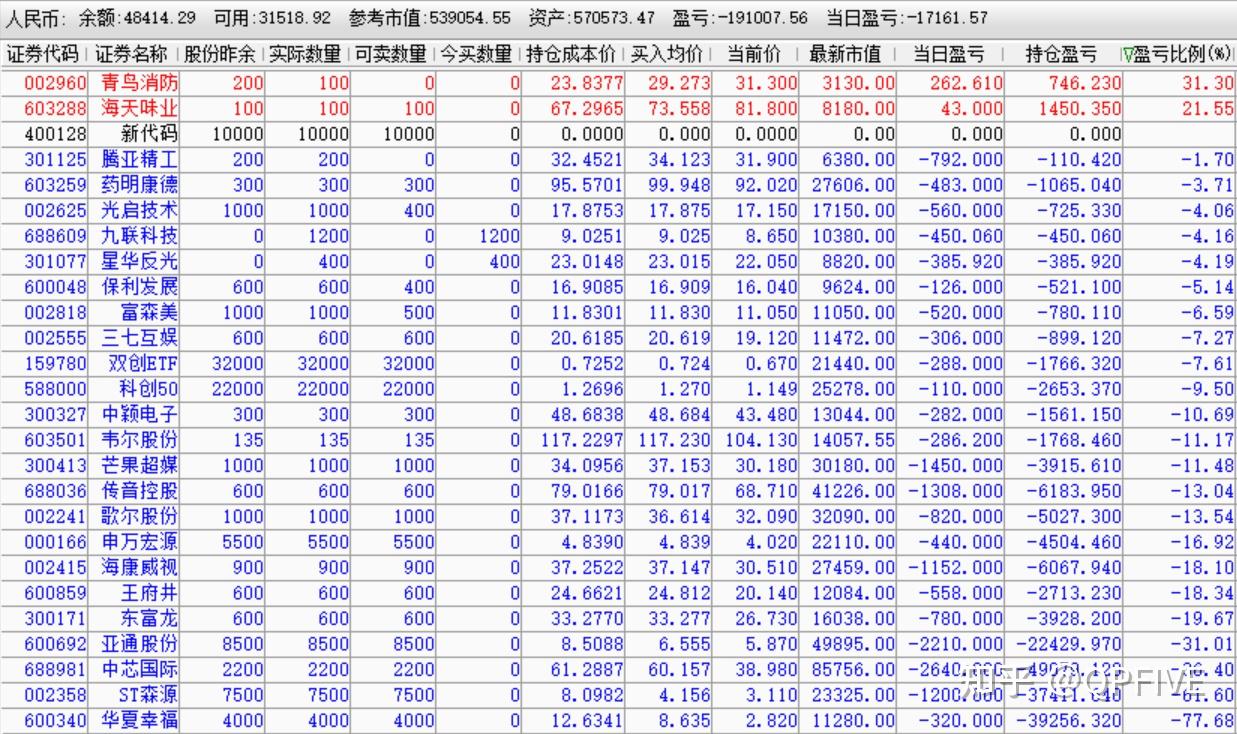Select the 王府井 stock name
The height and width of the screenshot is (734, 1237).
tap(150, 593)
